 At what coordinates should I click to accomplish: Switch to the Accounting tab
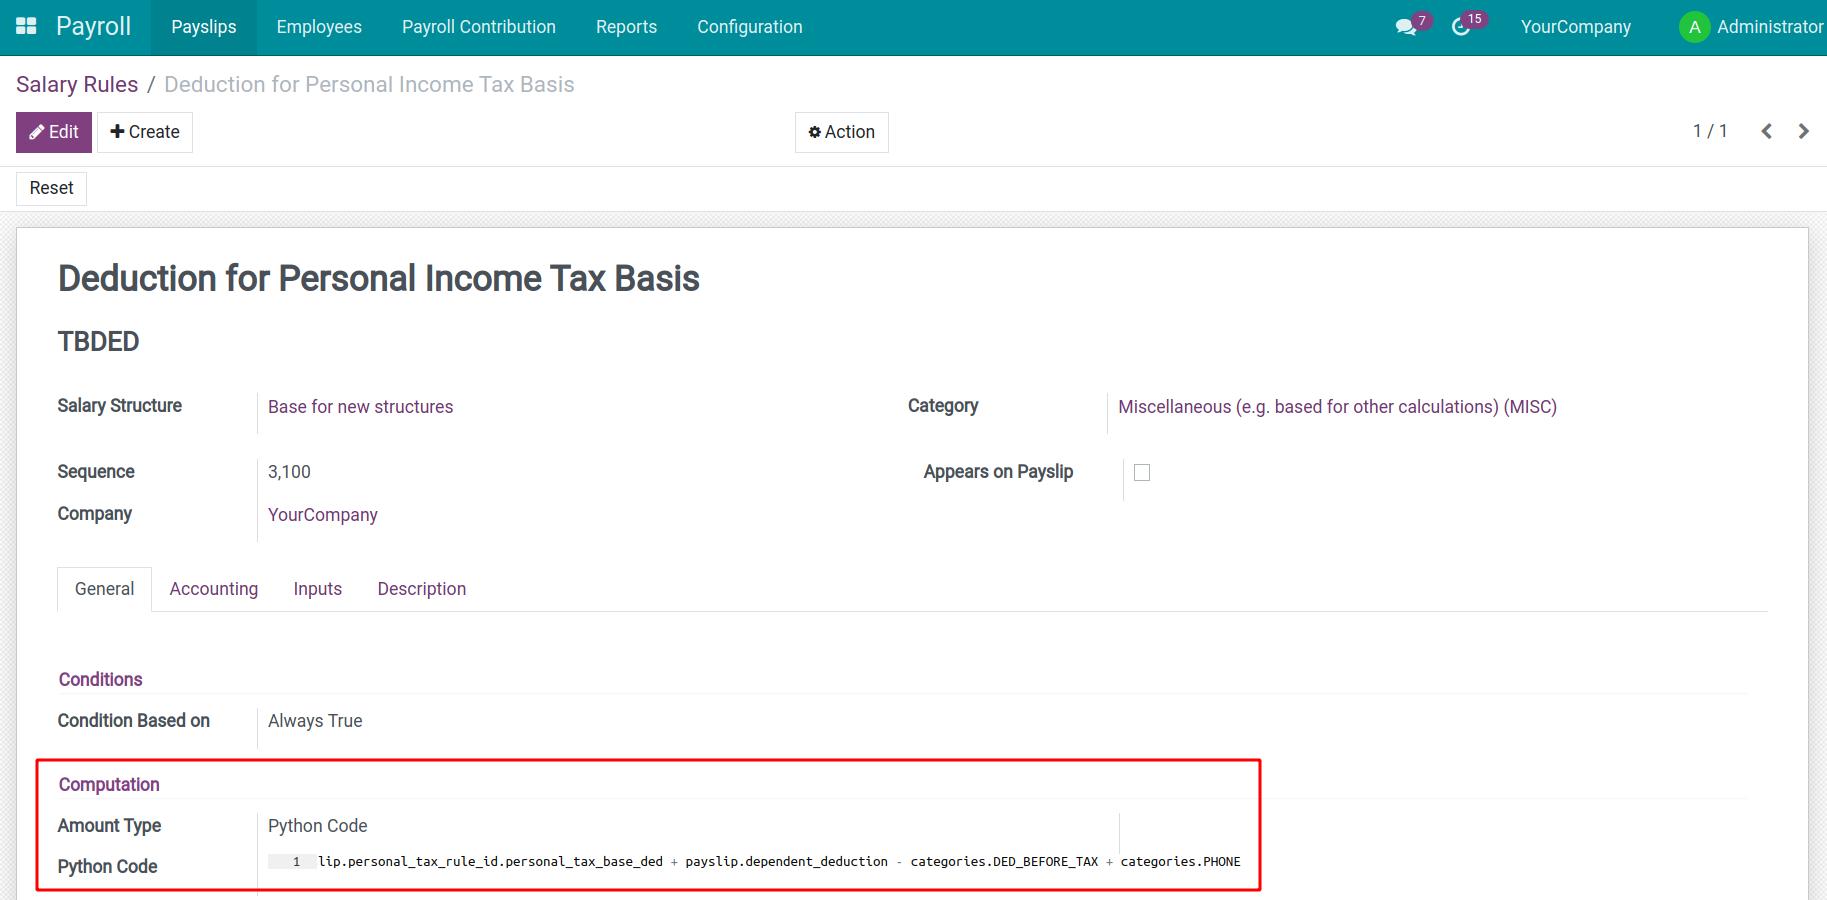pos(213,588)
